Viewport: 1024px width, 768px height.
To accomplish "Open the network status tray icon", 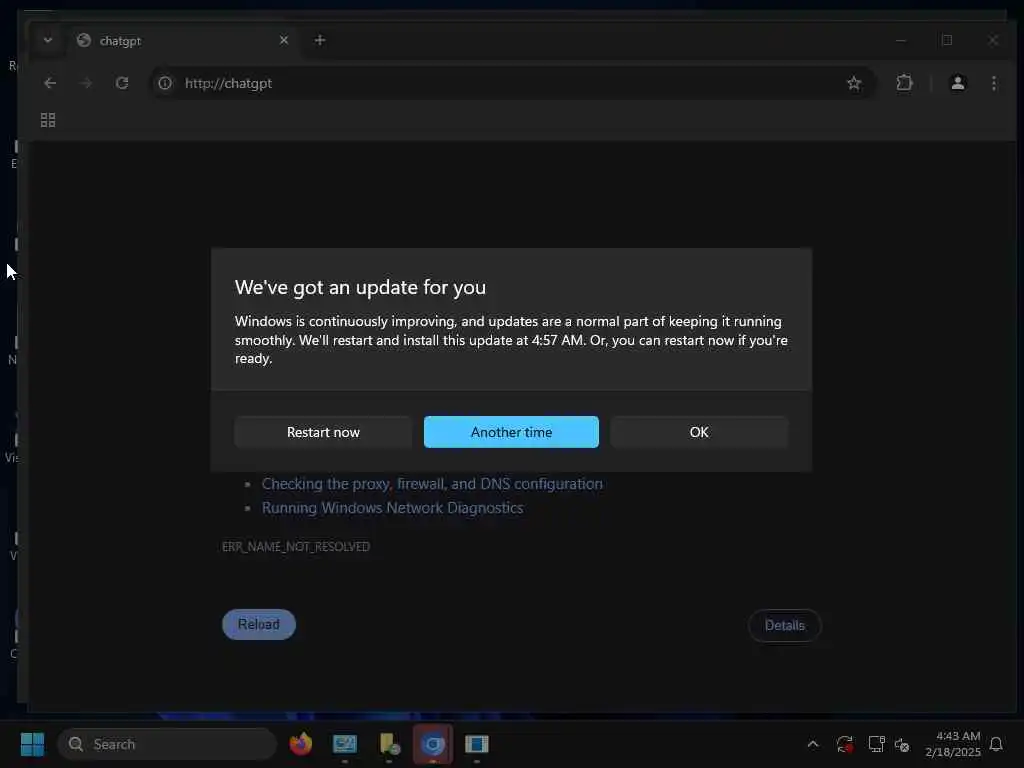I will click(876, 744).
